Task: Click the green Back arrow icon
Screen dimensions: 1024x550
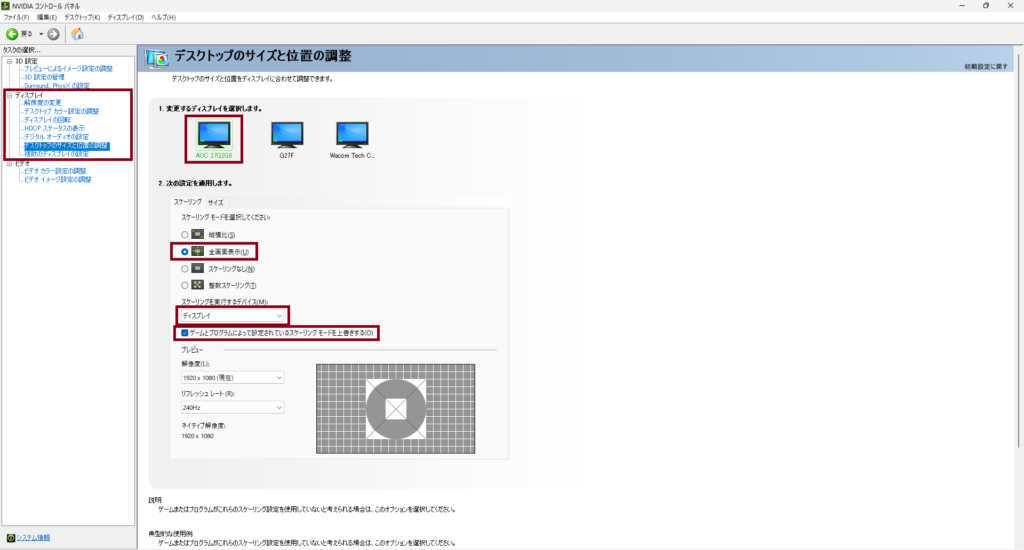Action: pos(13,34)
